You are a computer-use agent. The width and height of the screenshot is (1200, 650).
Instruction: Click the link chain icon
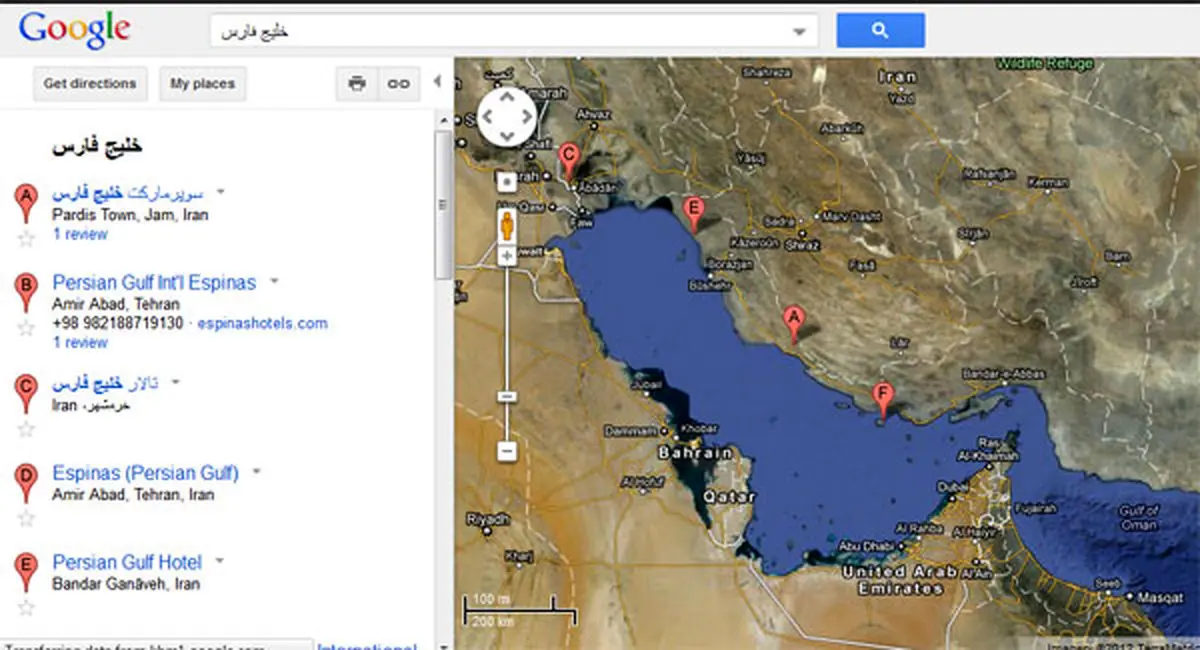[399, 84]
